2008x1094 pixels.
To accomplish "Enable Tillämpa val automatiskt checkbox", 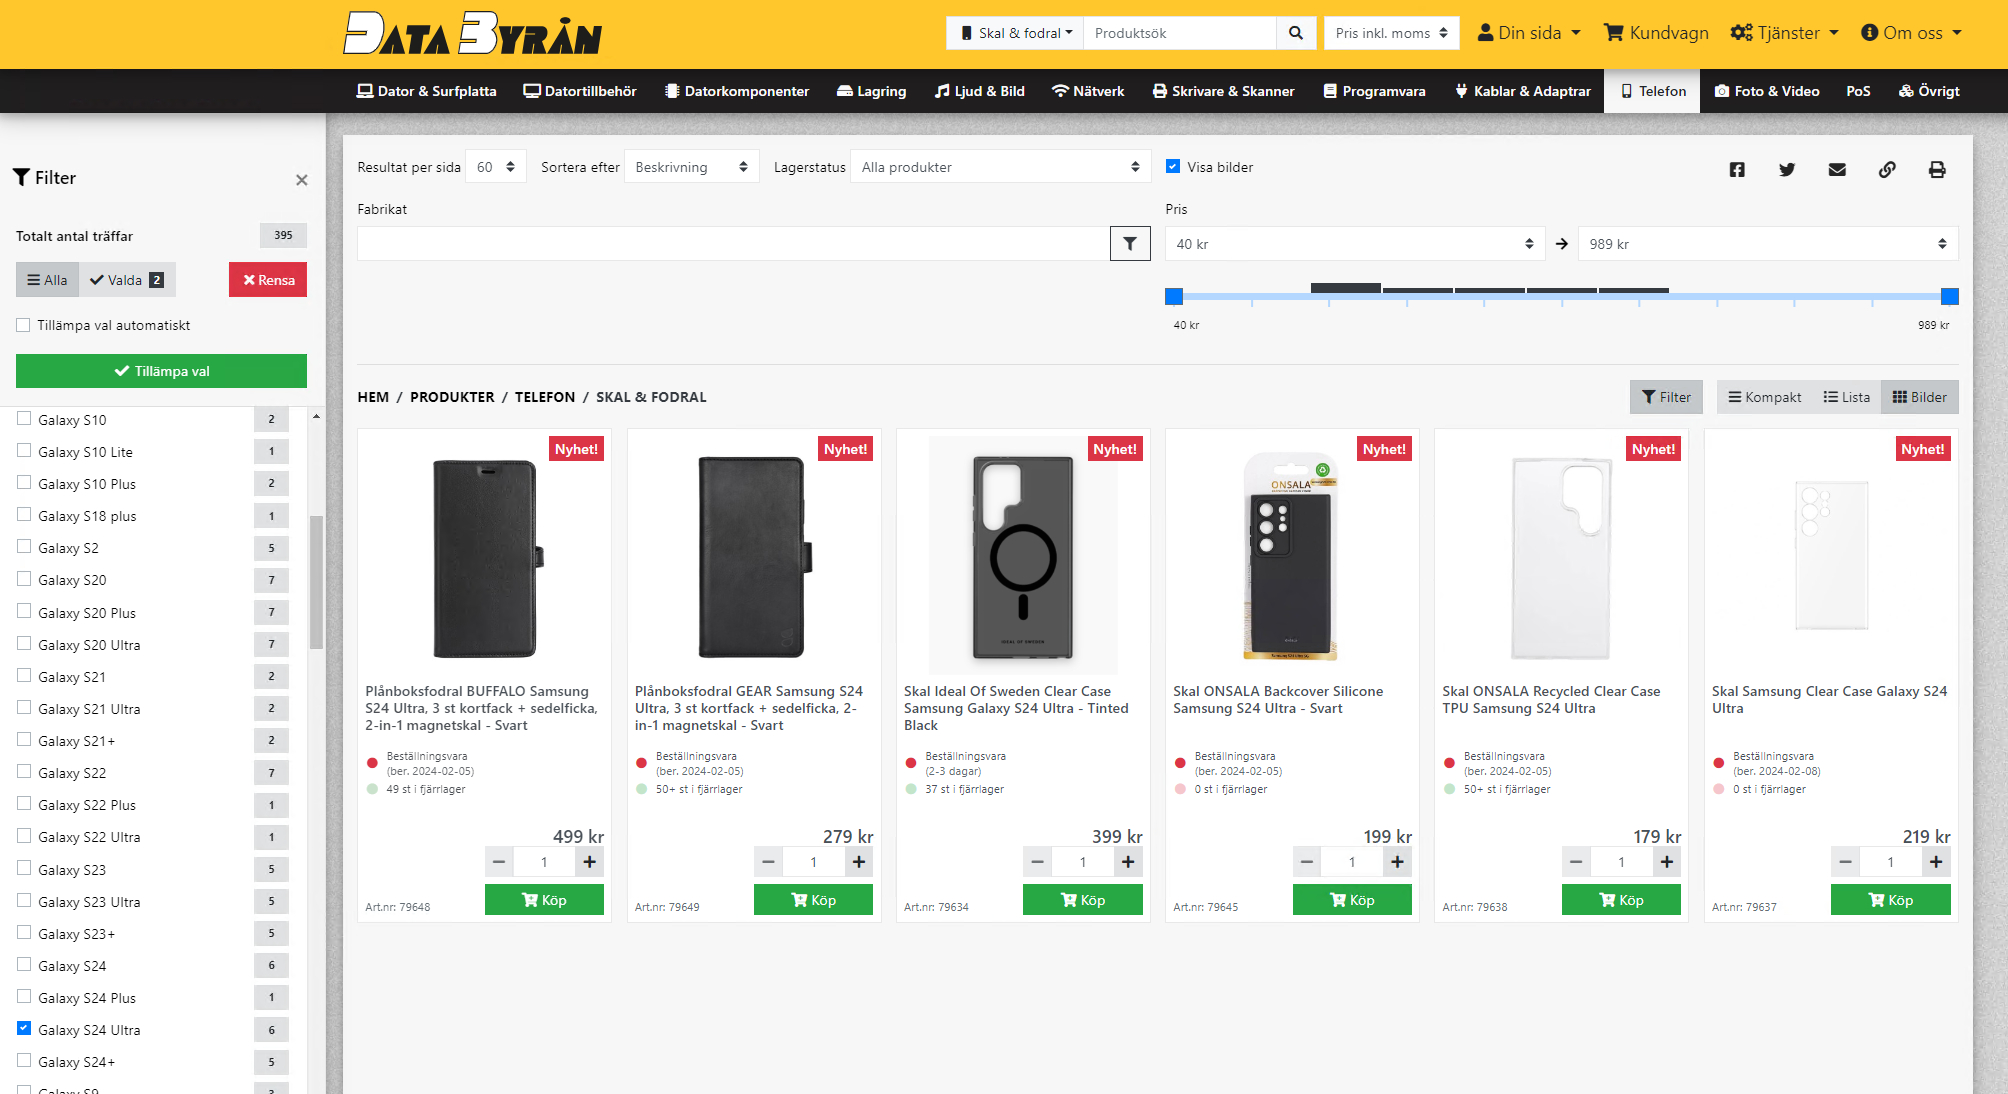I will click(23, 325).
